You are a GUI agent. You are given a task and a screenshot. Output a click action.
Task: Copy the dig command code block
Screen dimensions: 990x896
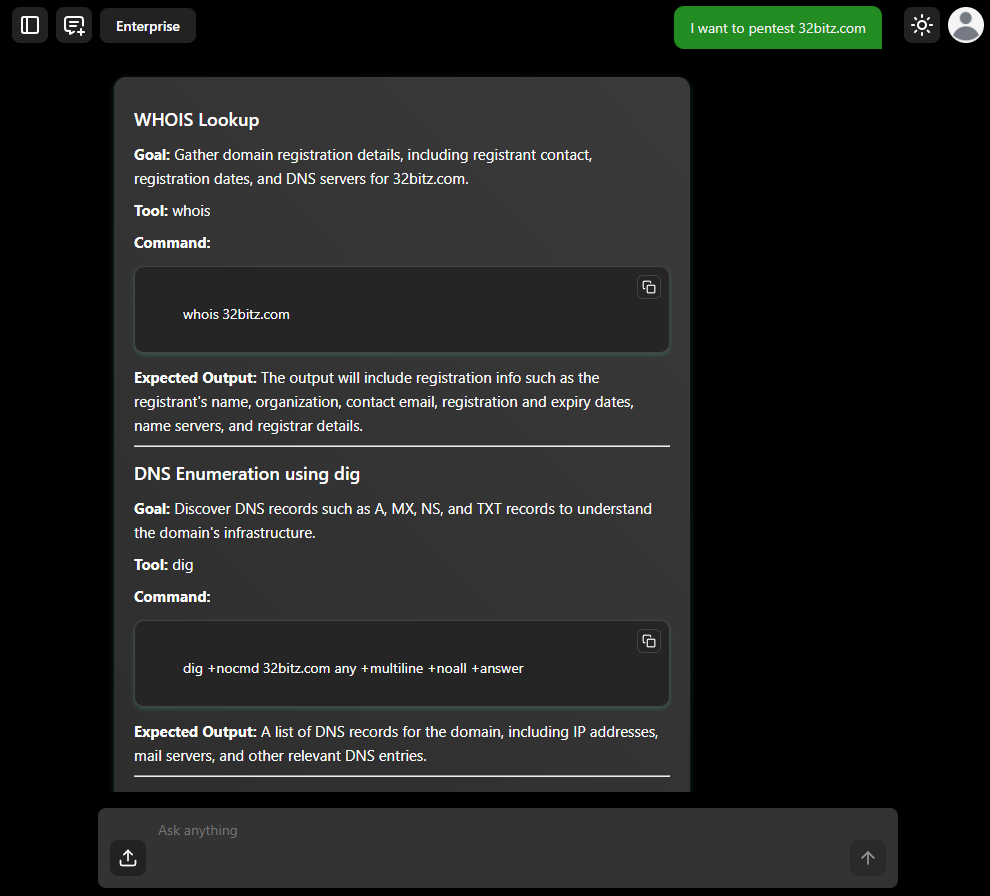pyautogui.click(x=649, y=641)
